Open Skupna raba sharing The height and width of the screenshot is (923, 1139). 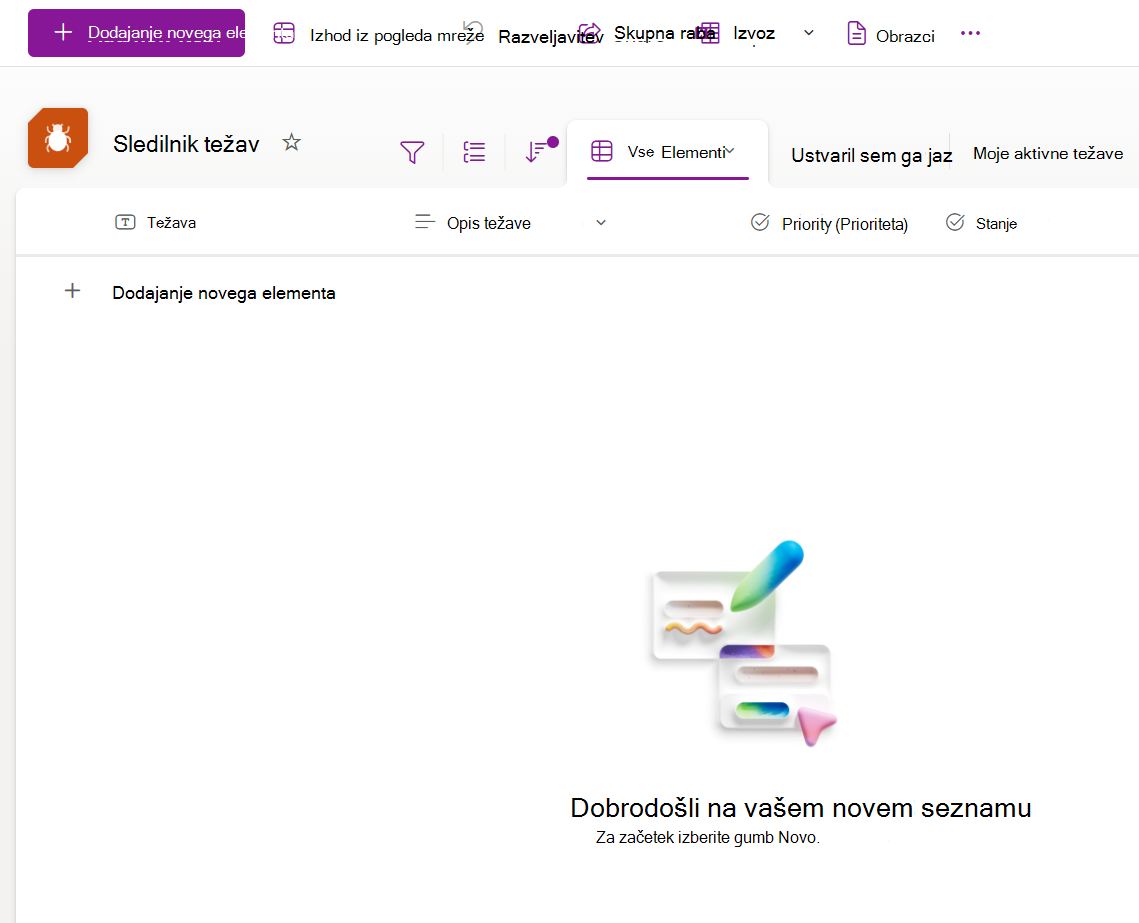click(664, 33)
